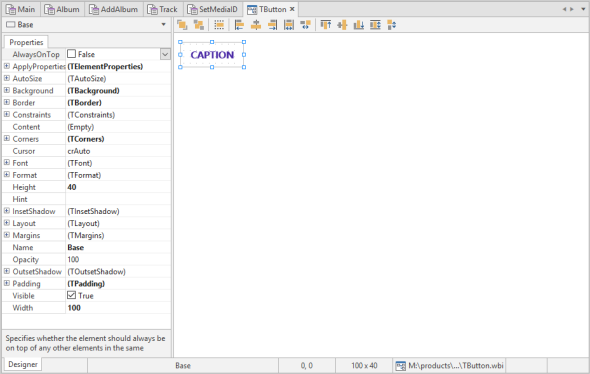
Task: Expand the Padding property node
Action: click(7, 283)
